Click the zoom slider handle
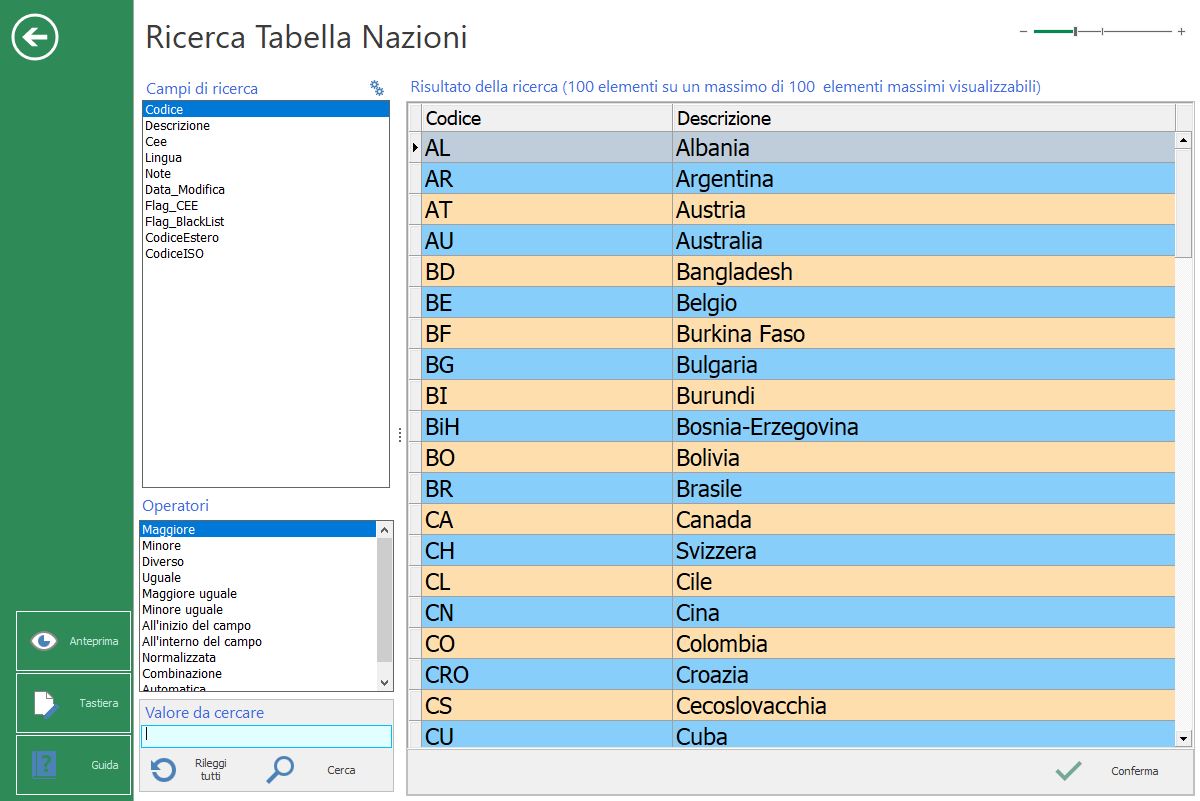1200x801 pixels. click(1075, 32)
